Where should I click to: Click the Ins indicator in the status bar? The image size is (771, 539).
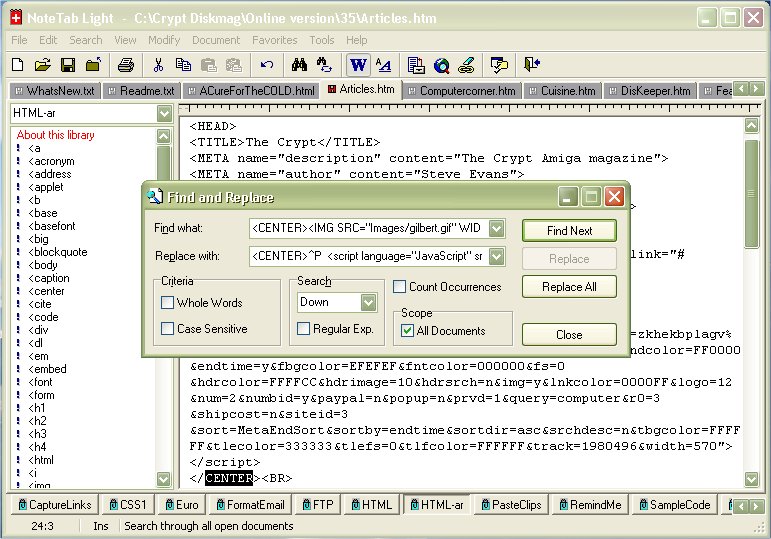click(x=101, y=526)
